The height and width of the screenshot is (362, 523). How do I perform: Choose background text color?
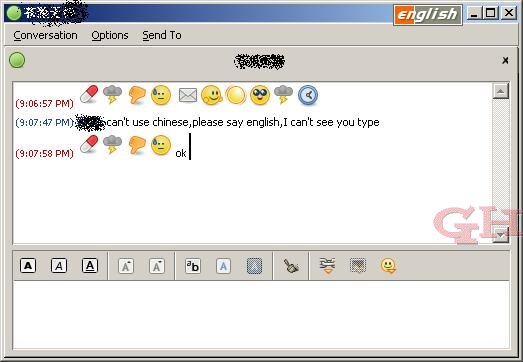254,266
